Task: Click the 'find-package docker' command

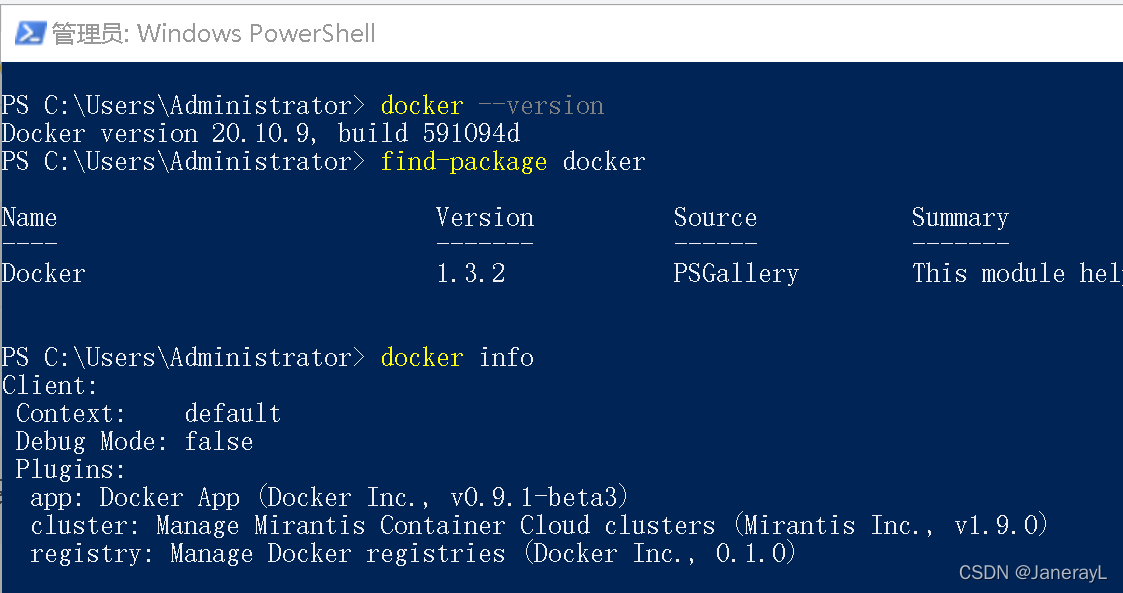Action: coord(512,160)
